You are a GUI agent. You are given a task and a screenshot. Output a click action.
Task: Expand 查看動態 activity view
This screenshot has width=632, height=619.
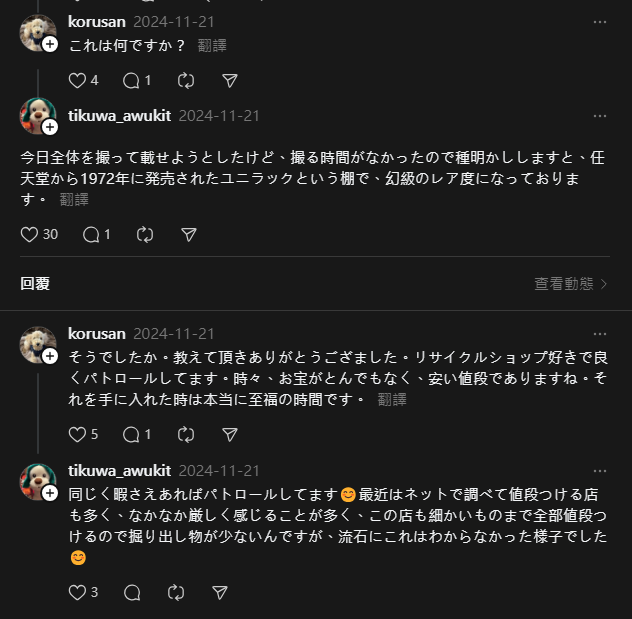(x=571, y=284)
